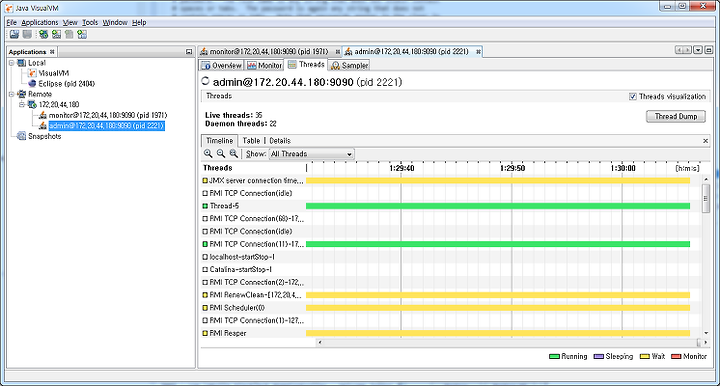Collapse the 172.20.44.180 host node

[22, 105]
